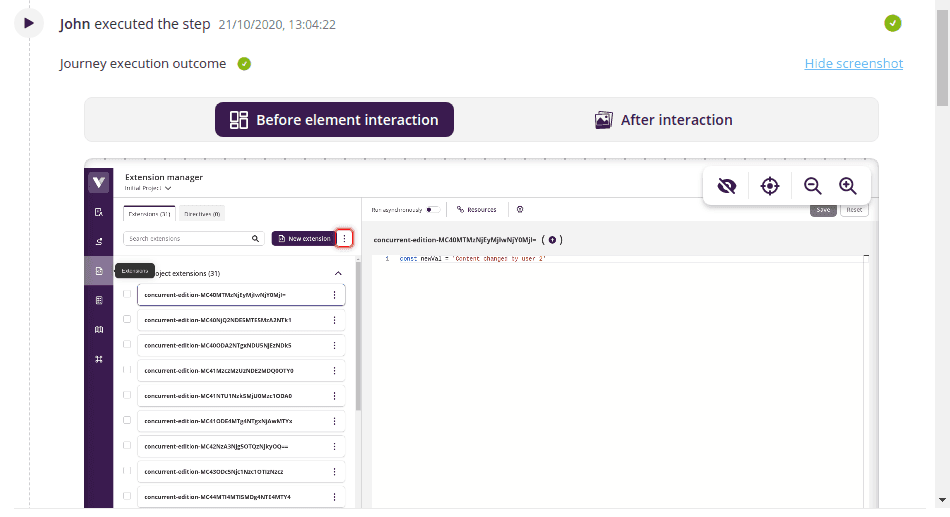This screenshot has height=517, width=950.
Task: Select extension concurrent-edition-MC41NTU1 in the list
Action: 241,396
